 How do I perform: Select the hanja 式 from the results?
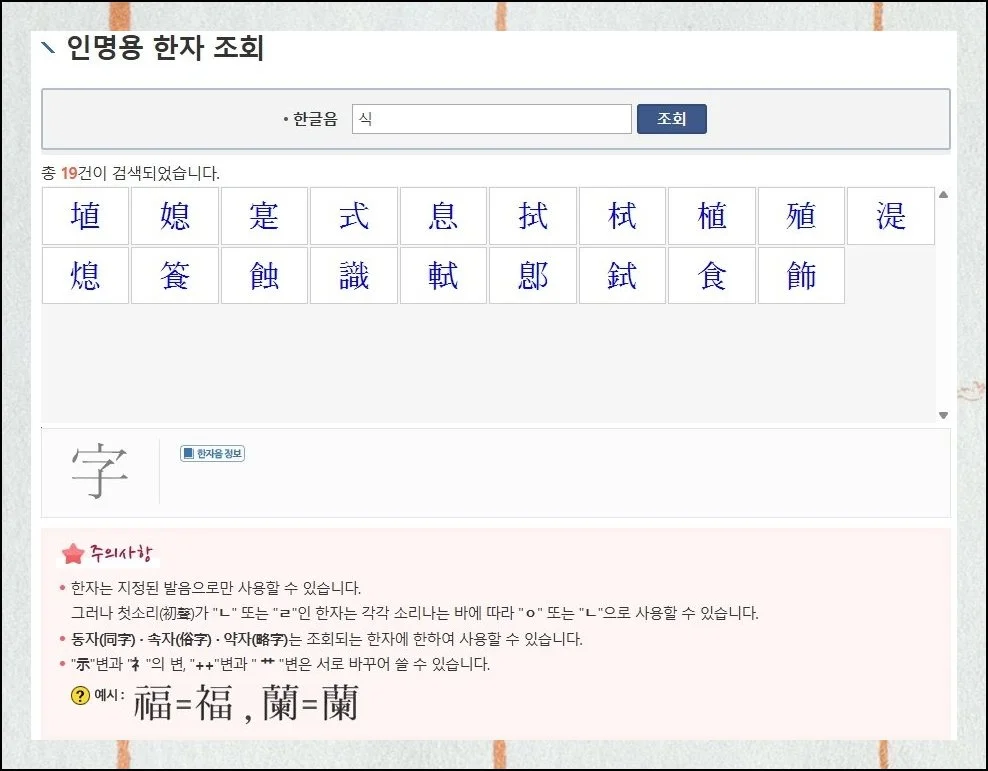[x=353, y=215]
